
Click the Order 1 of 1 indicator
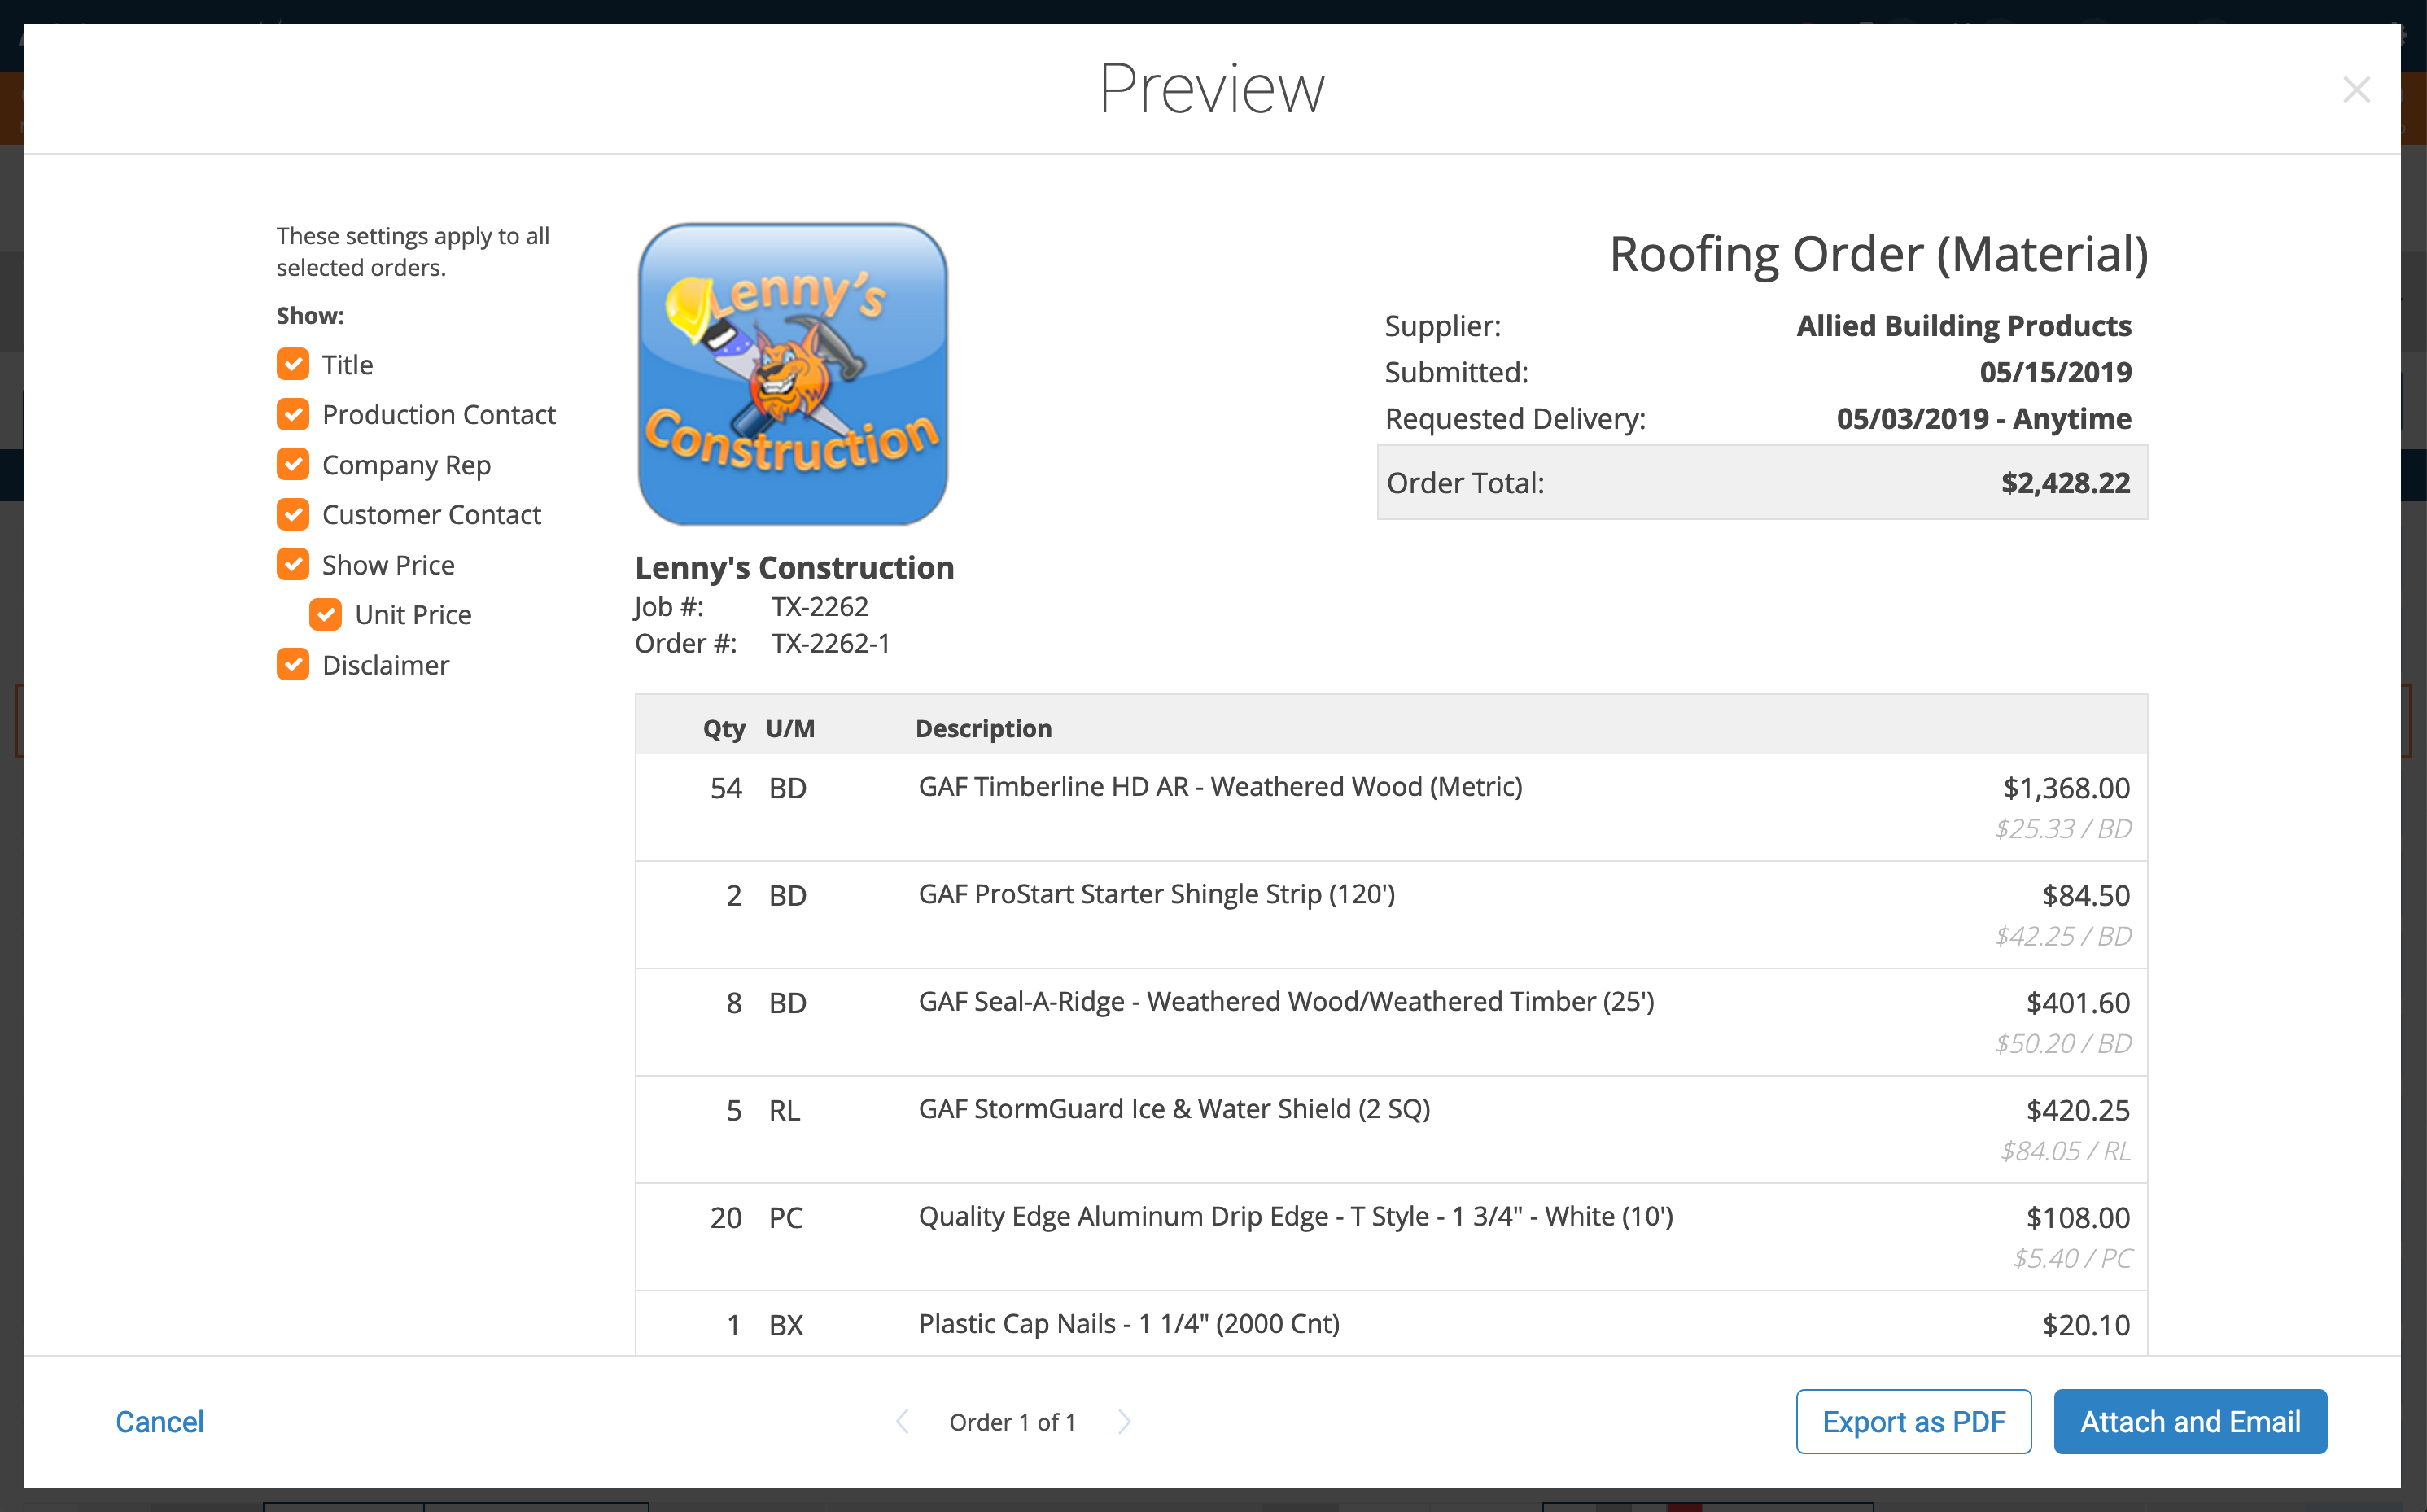[x=1012, y=1422]
